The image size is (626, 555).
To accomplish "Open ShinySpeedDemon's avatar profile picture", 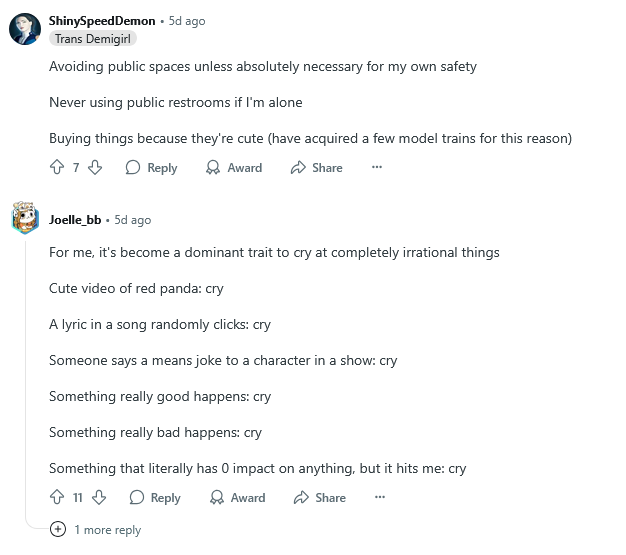I will click(25, 29).
